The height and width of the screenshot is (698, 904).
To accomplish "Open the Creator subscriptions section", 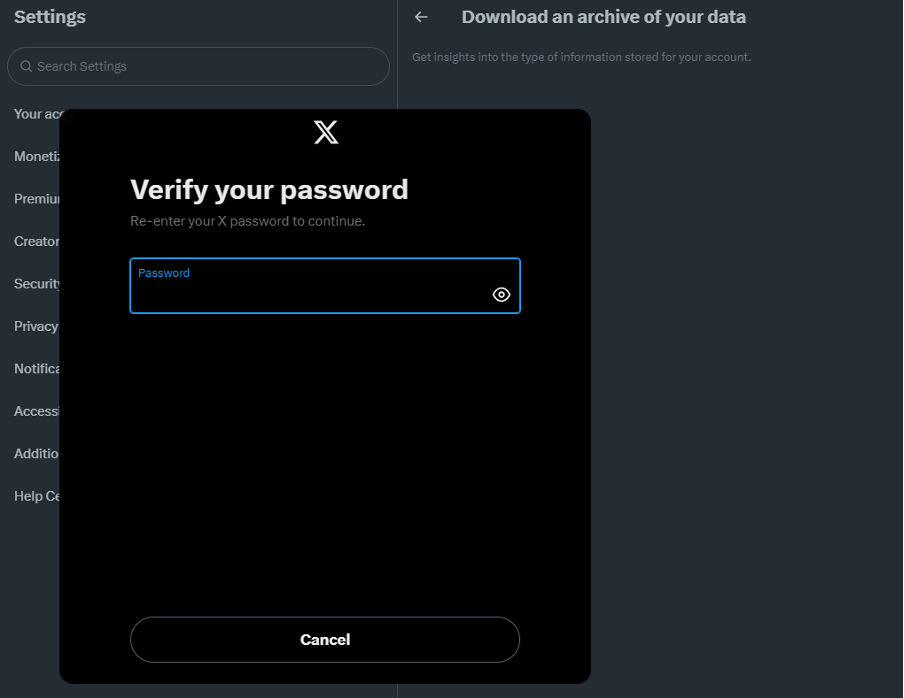I will click(37, 241).
